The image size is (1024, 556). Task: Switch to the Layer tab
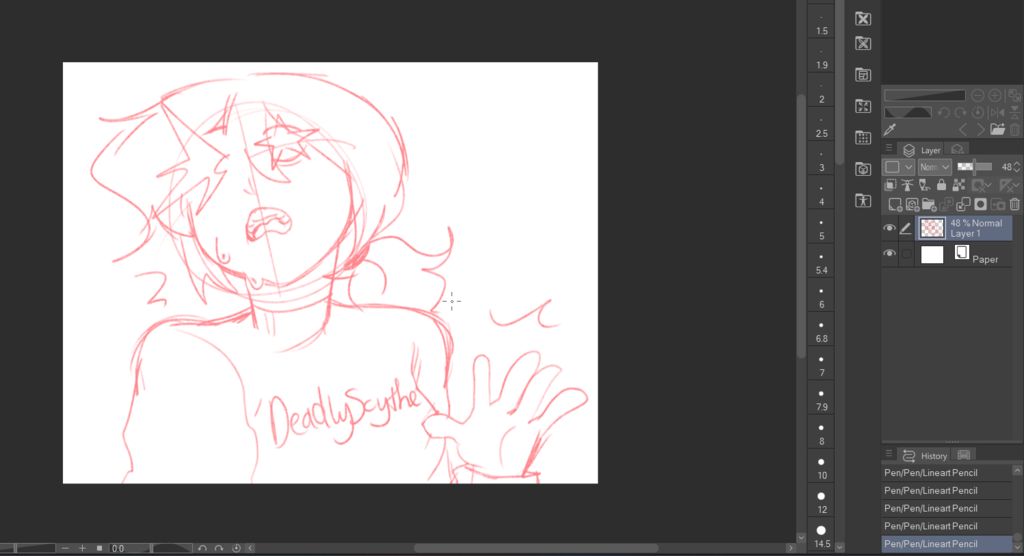pyautogui.click(x=922, y=150)
